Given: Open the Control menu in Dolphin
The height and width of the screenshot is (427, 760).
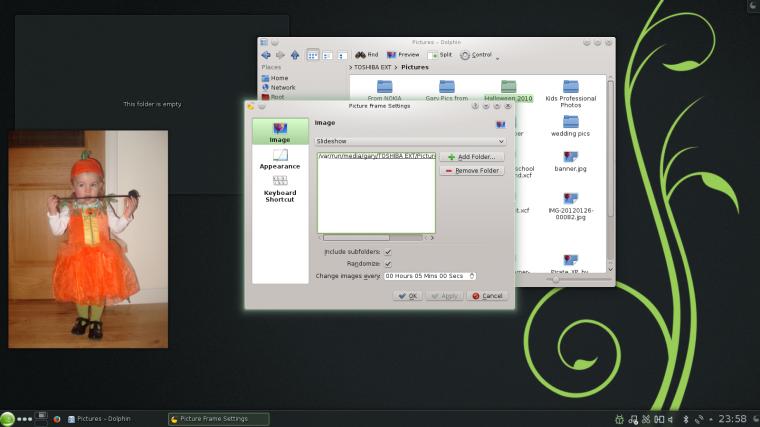Looking at the screenshot, I should click(475, 55).
